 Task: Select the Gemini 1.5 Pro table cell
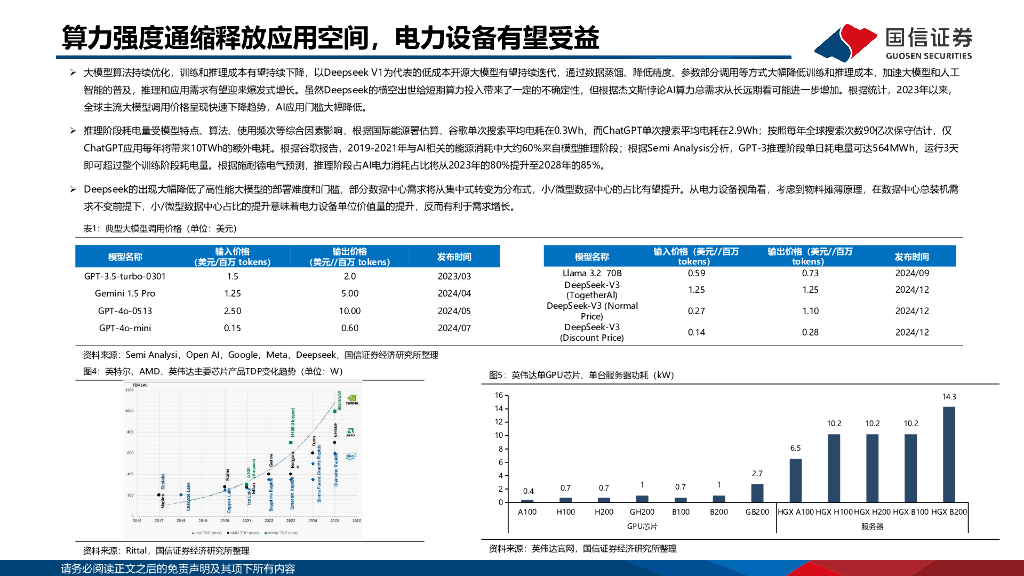pyautogui.click(x=125, y=293)
